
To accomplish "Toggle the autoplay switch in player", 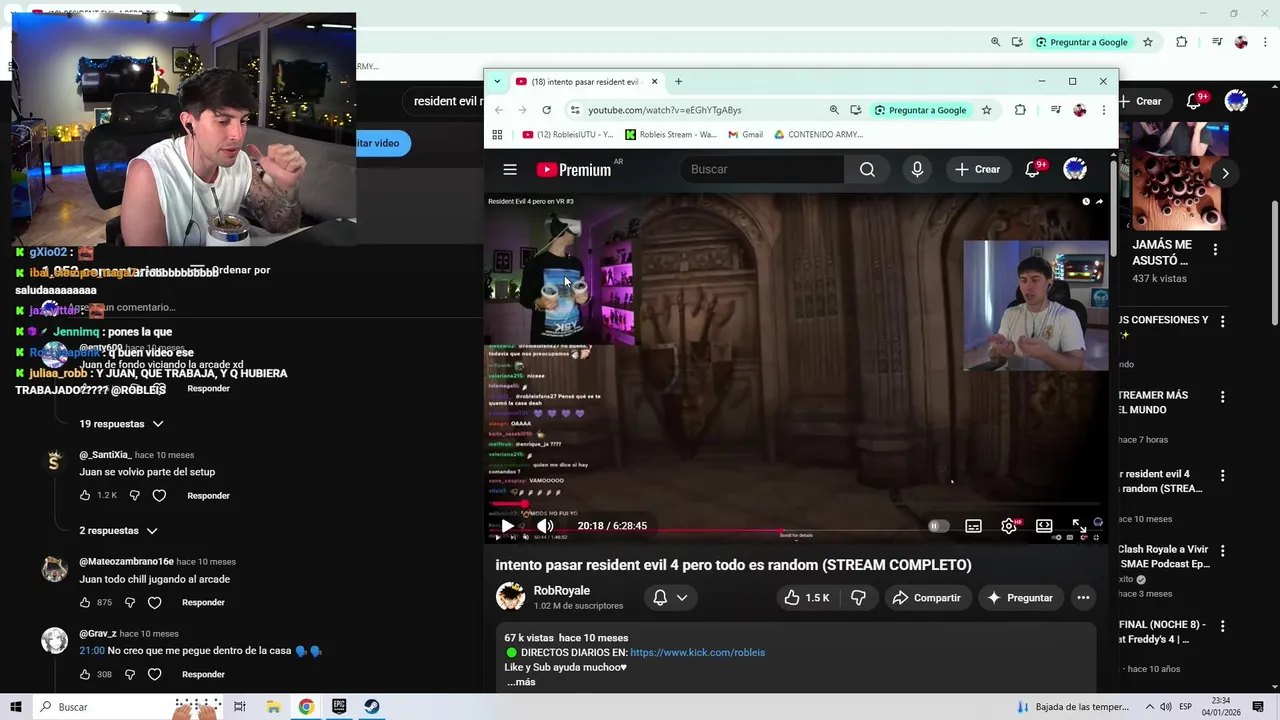I will pyautogui.click(x=937, y=526).
